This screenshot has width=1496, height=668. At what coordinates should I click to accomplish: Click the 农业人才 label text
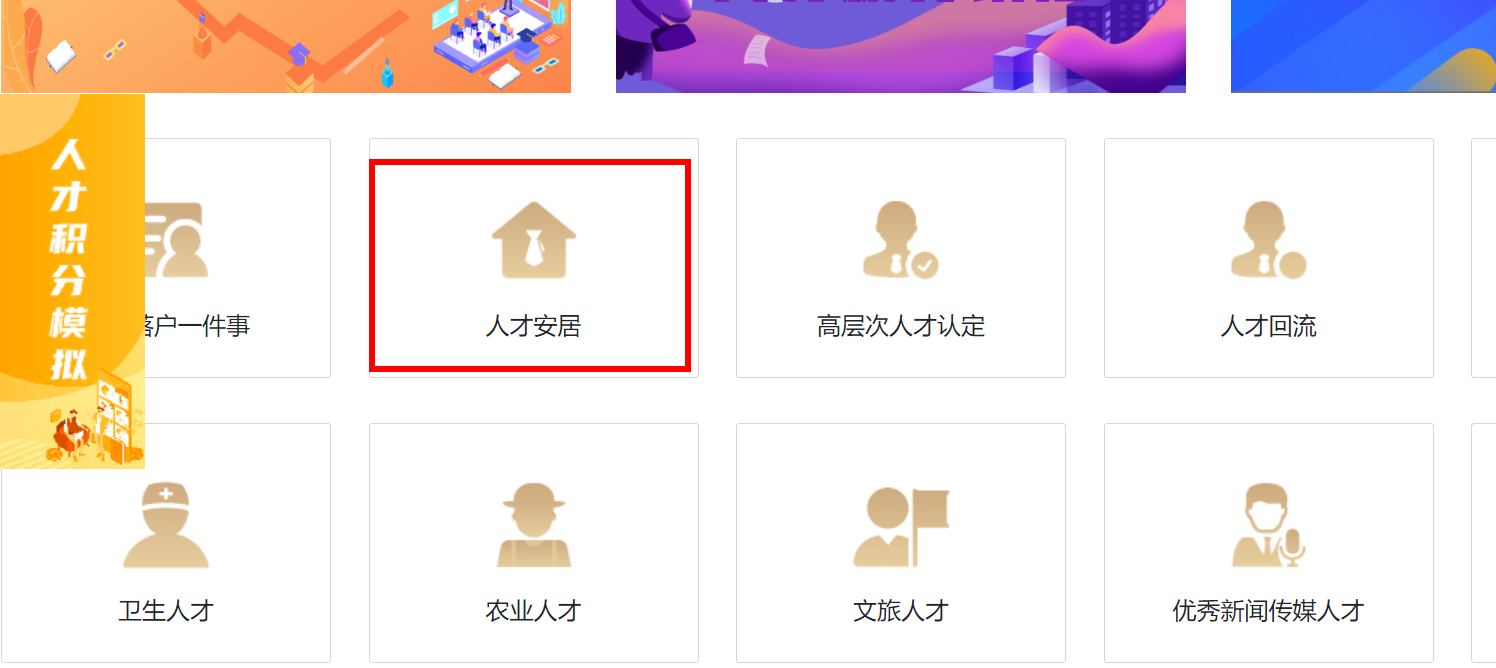click(x=533, y=611)
